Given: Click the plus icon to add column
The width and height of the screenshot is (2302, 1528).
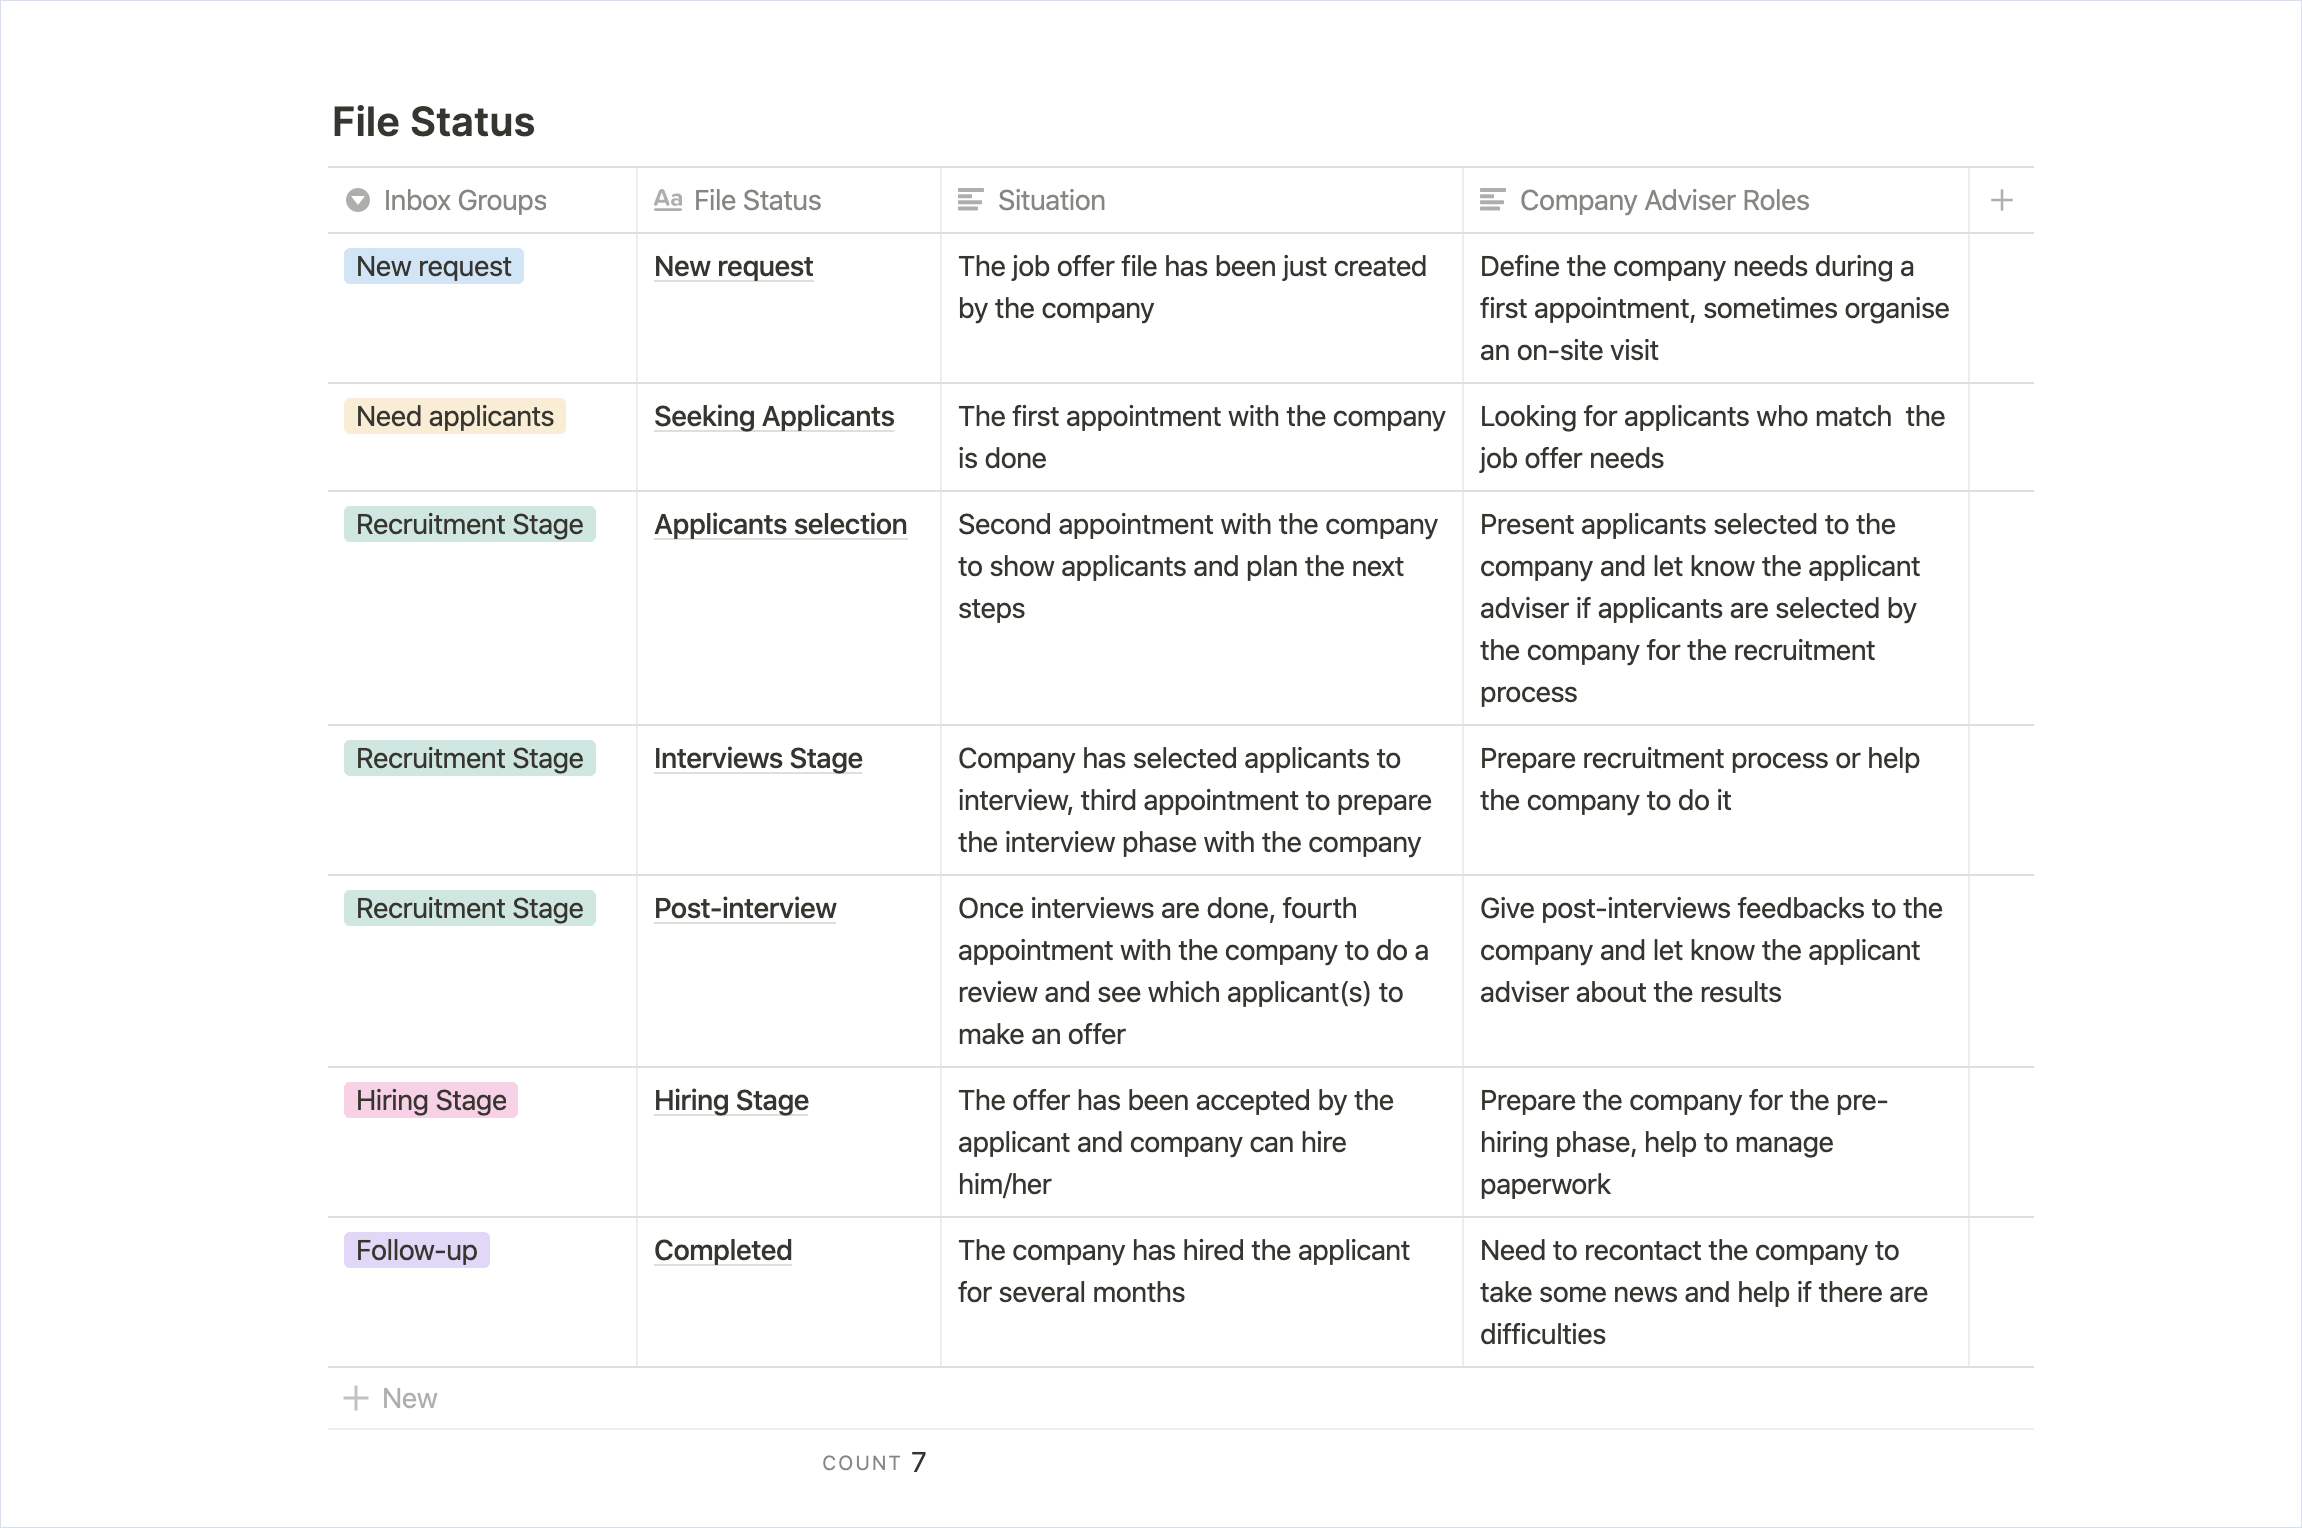Looking at the screenshot, I should pyautogui.click(x=2001, y=200).
